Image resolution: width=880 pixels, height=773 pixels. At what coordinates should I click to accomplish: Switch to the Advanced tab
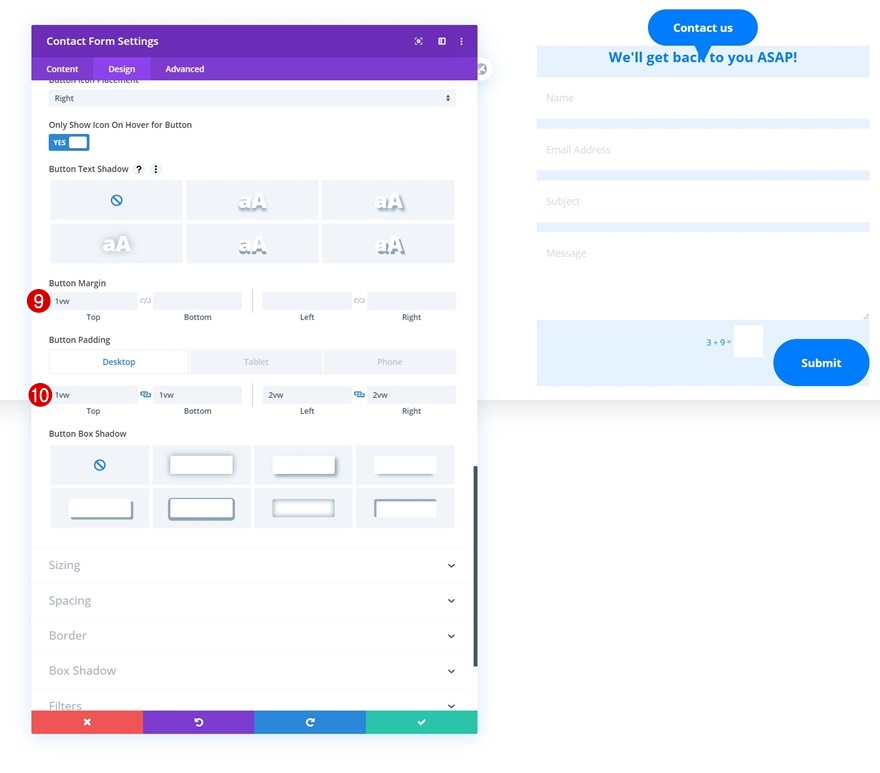click(x=185, y=68)
